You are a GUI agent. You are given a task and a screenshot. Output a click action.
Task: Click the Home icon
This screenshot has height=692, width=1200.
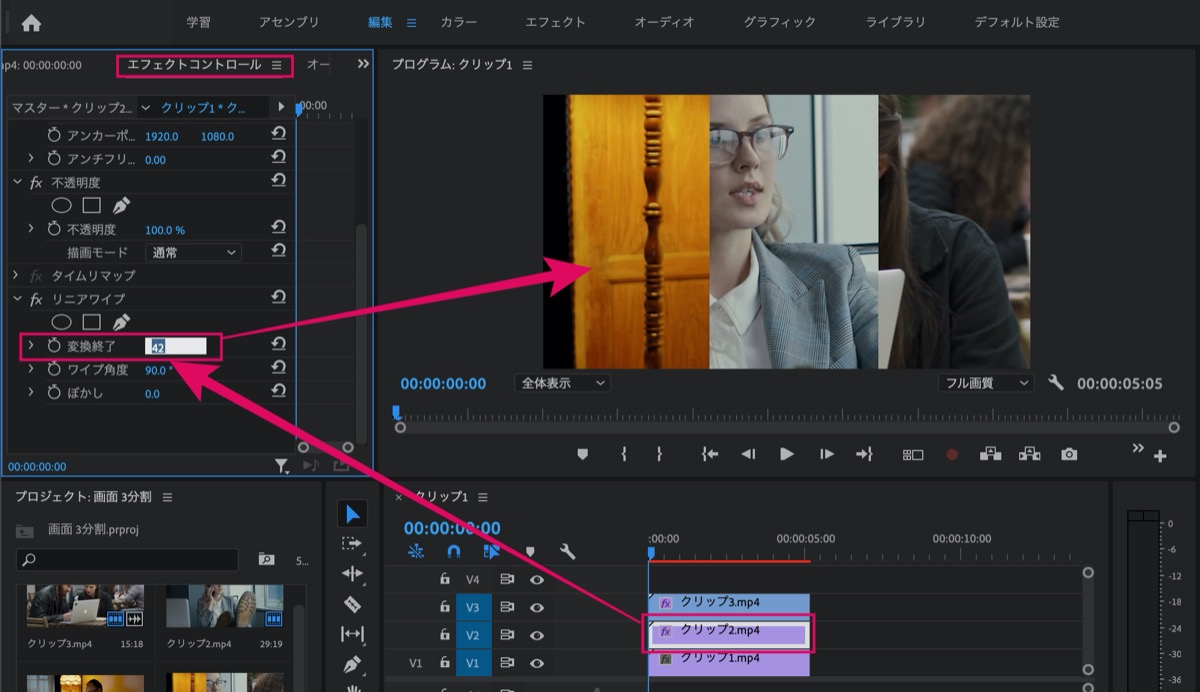coord(31,22)
